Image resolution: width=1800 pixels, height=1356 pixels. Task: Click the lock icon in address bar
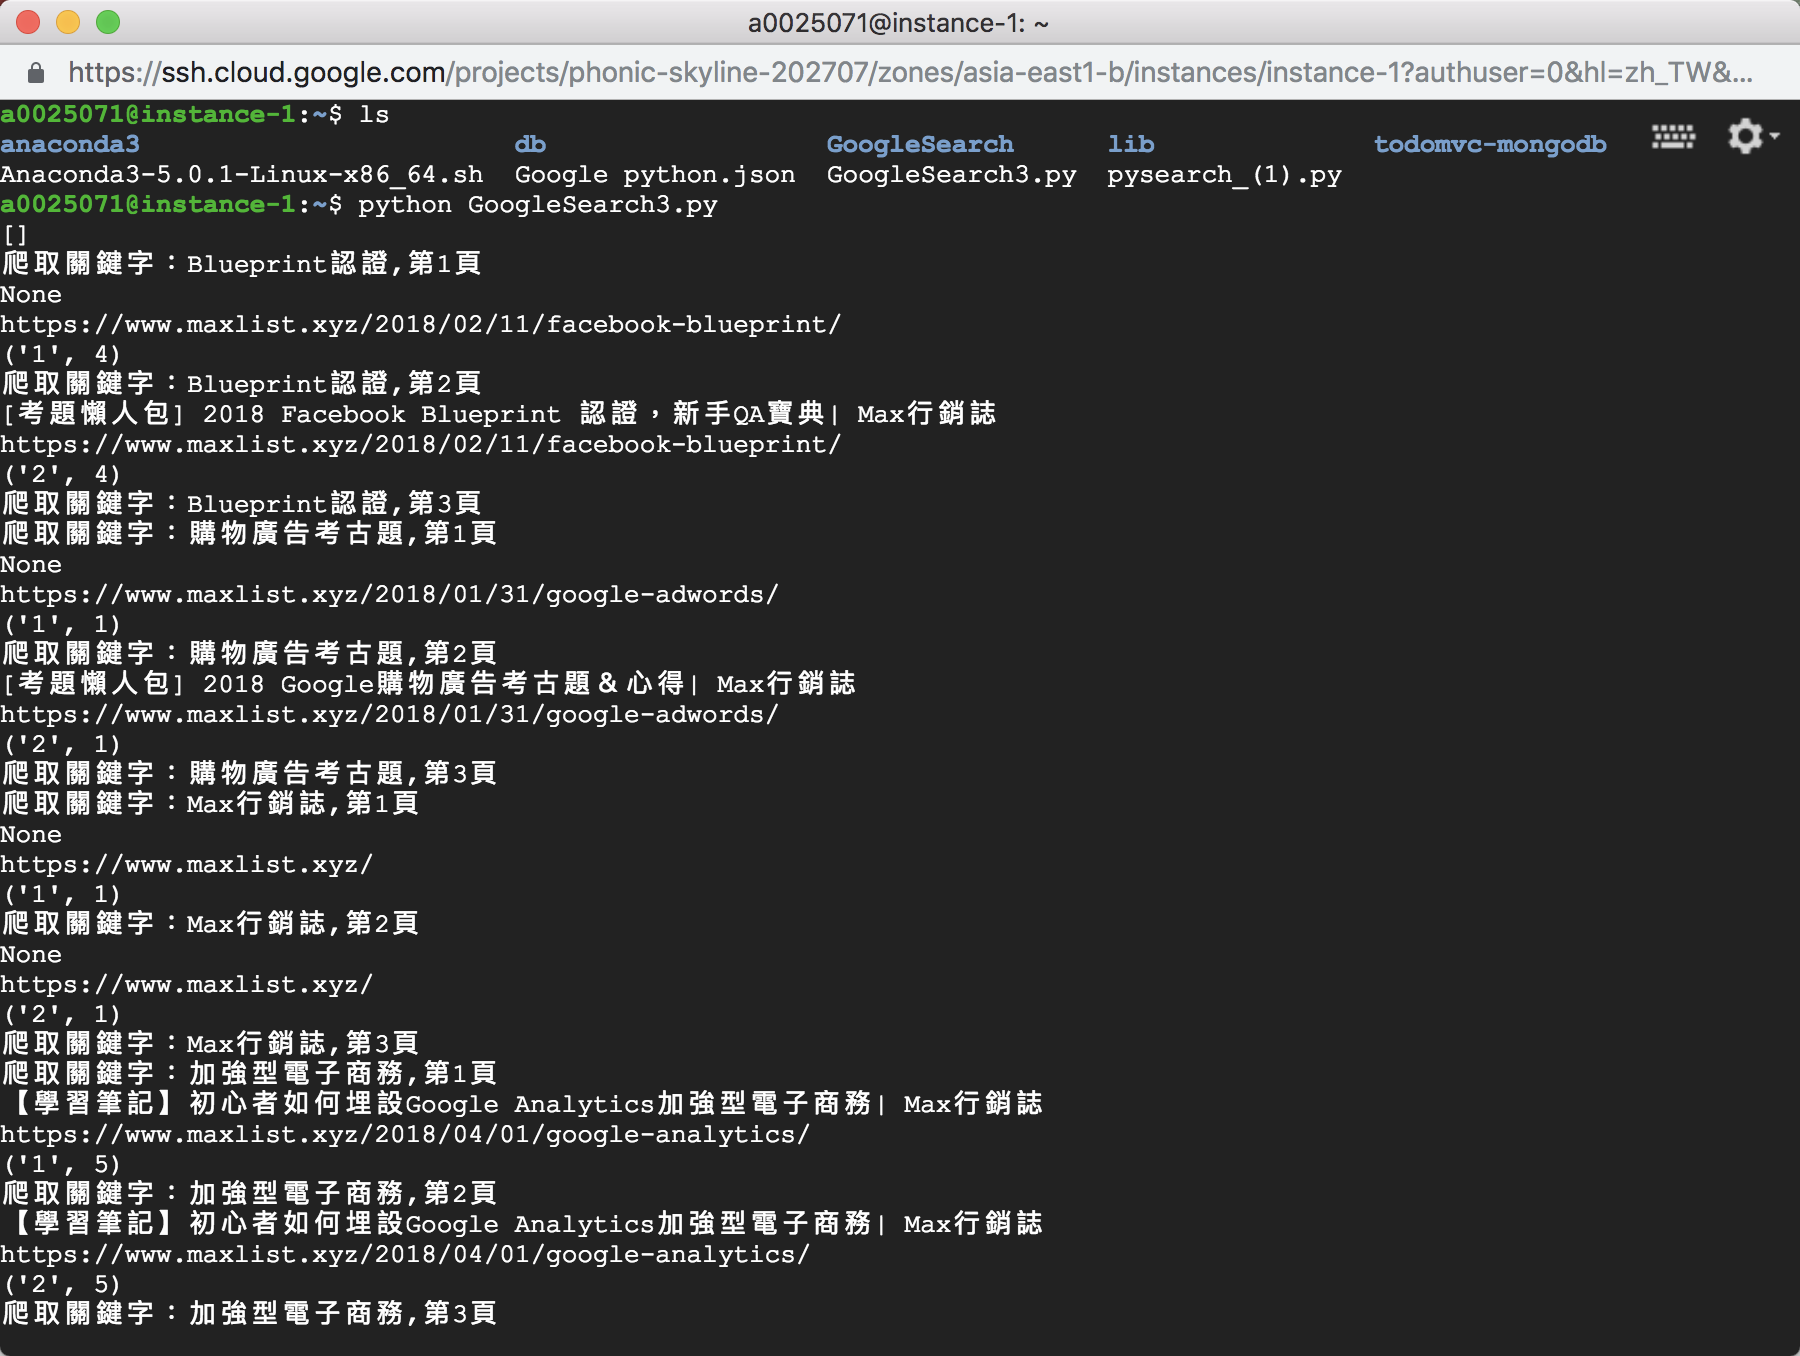(x=36, y=73)
